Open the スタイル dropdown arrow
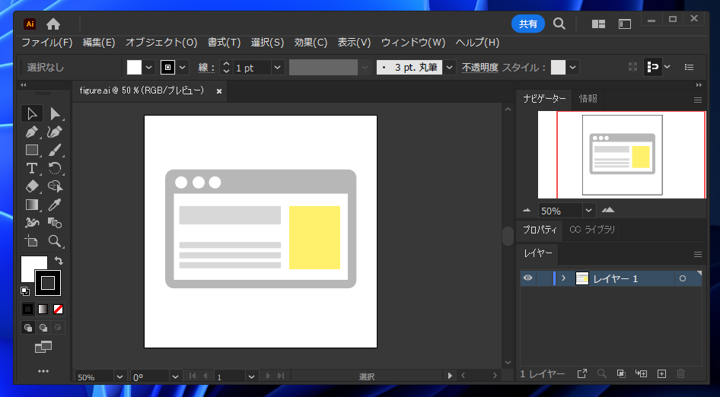 572,67
